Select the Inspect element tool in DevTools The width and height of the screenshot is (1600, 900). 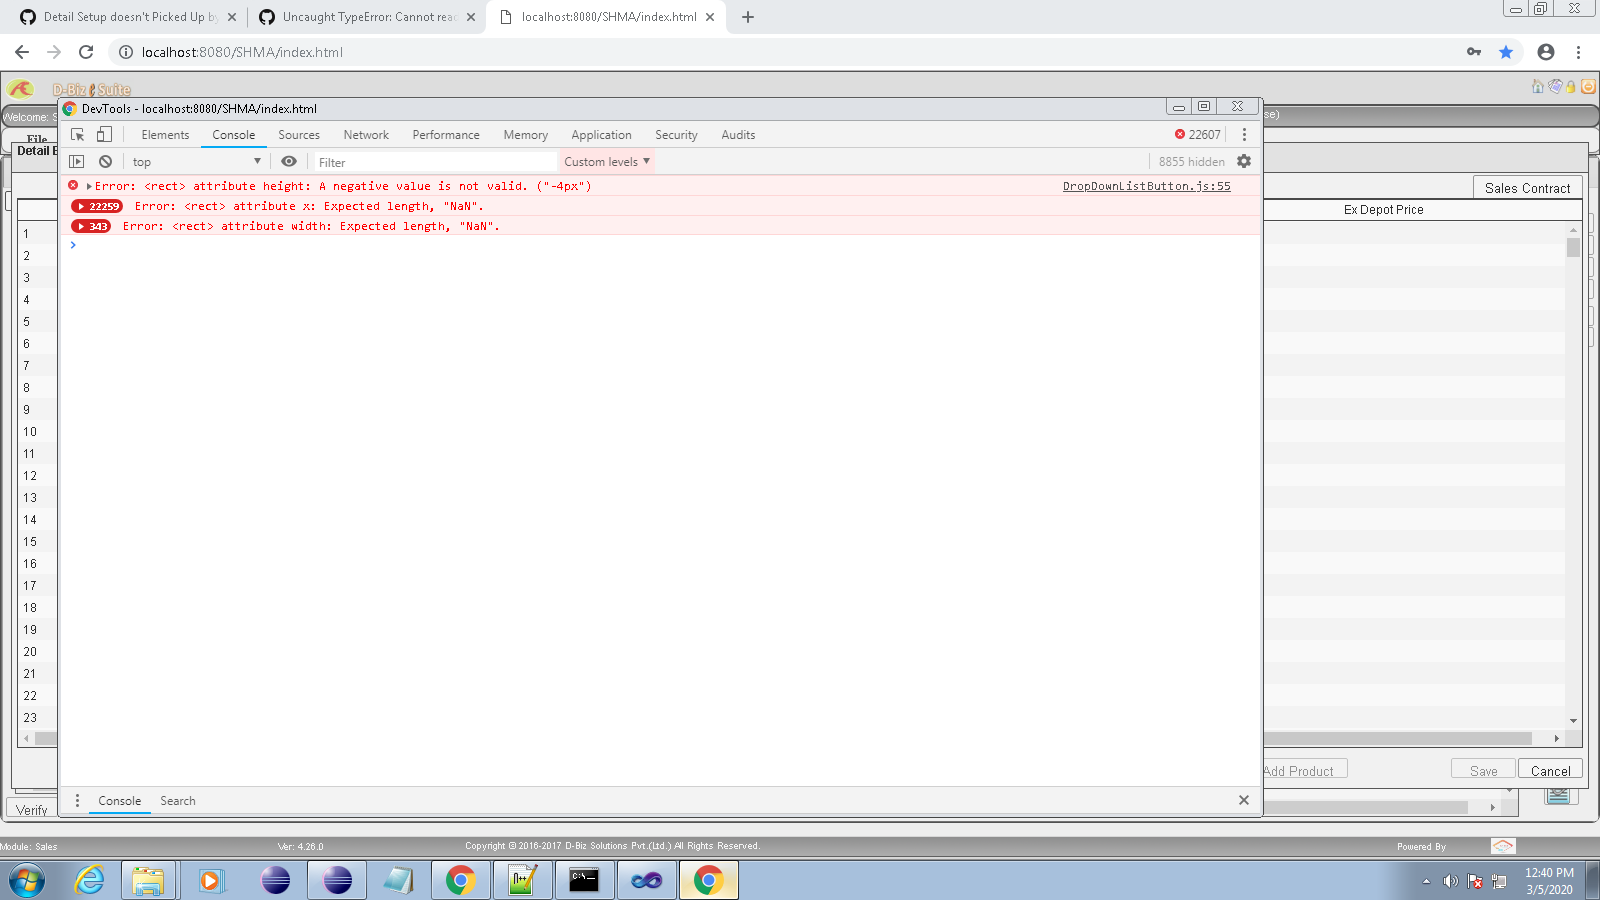click(77, 134)
